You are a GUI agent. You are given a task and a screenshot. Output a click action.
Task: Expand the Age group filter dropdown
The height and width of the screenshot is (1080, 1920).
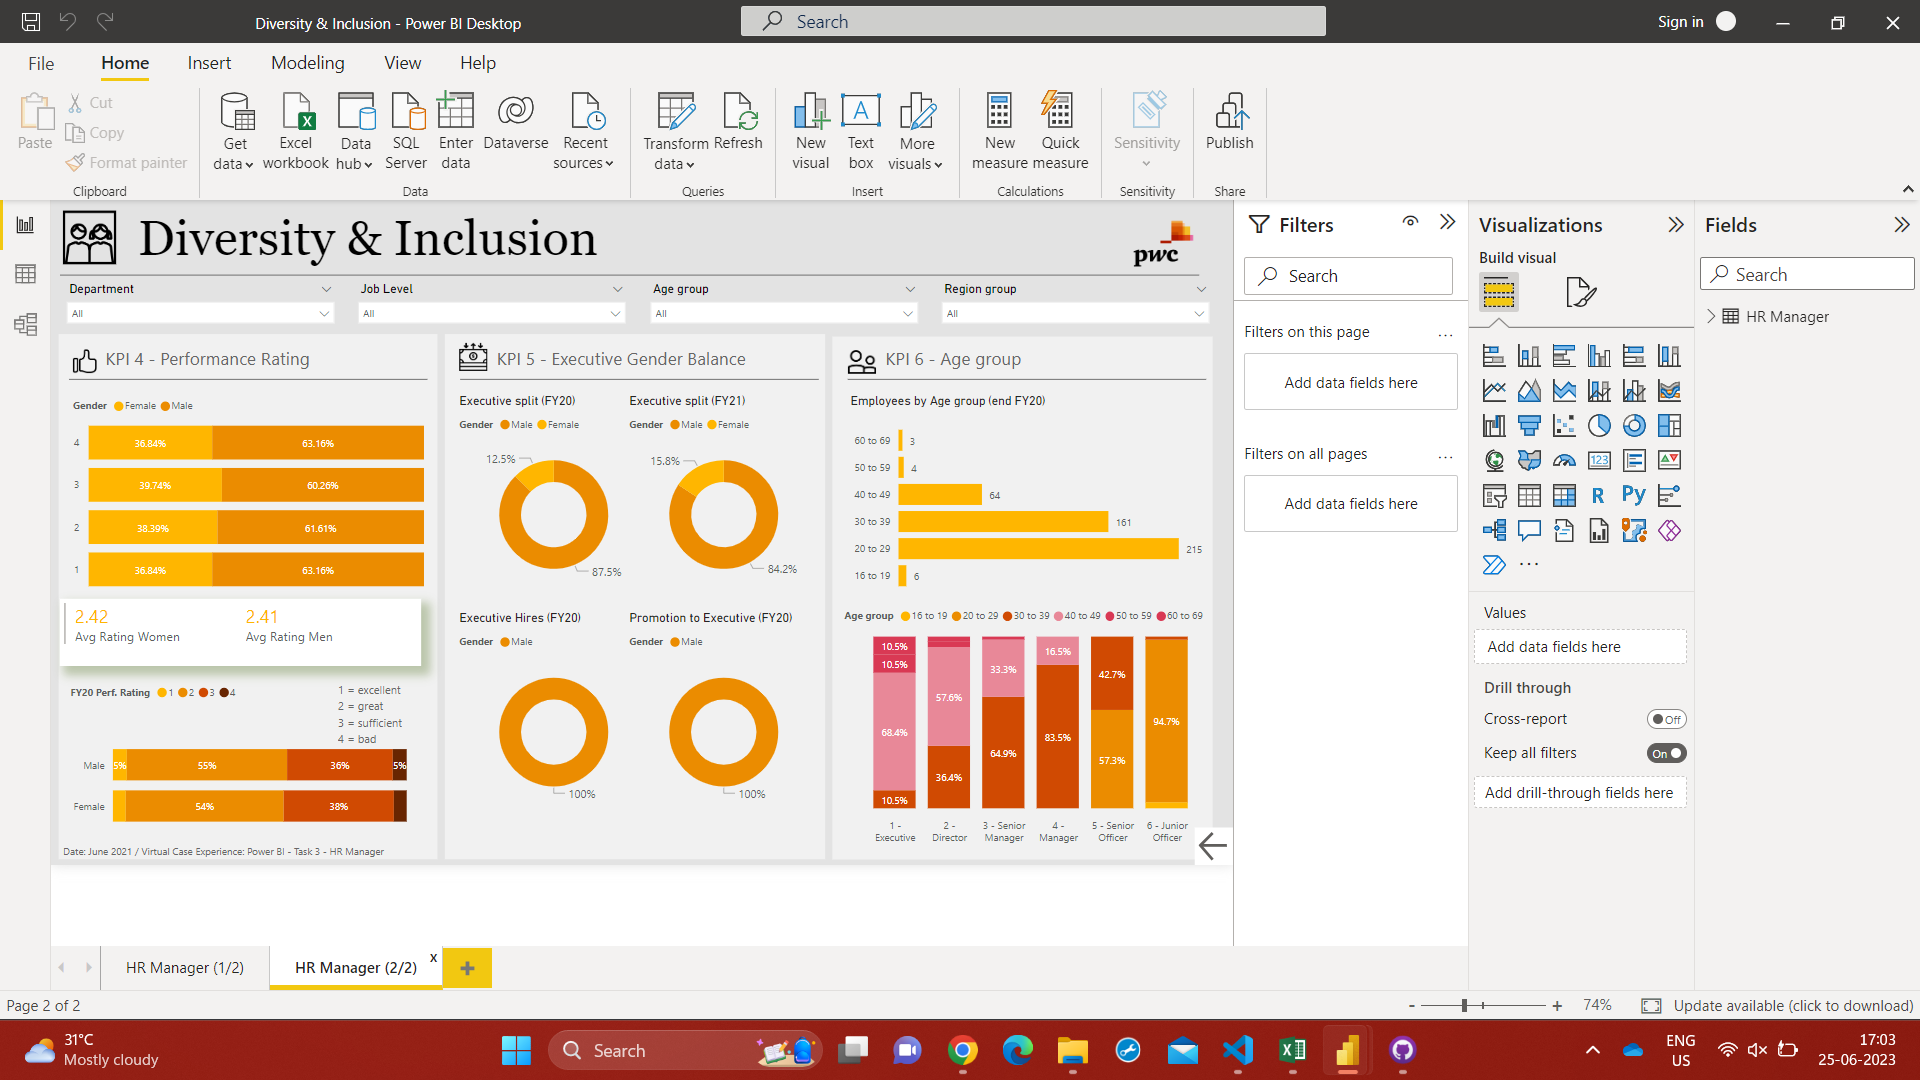click(x=908, y=313)
